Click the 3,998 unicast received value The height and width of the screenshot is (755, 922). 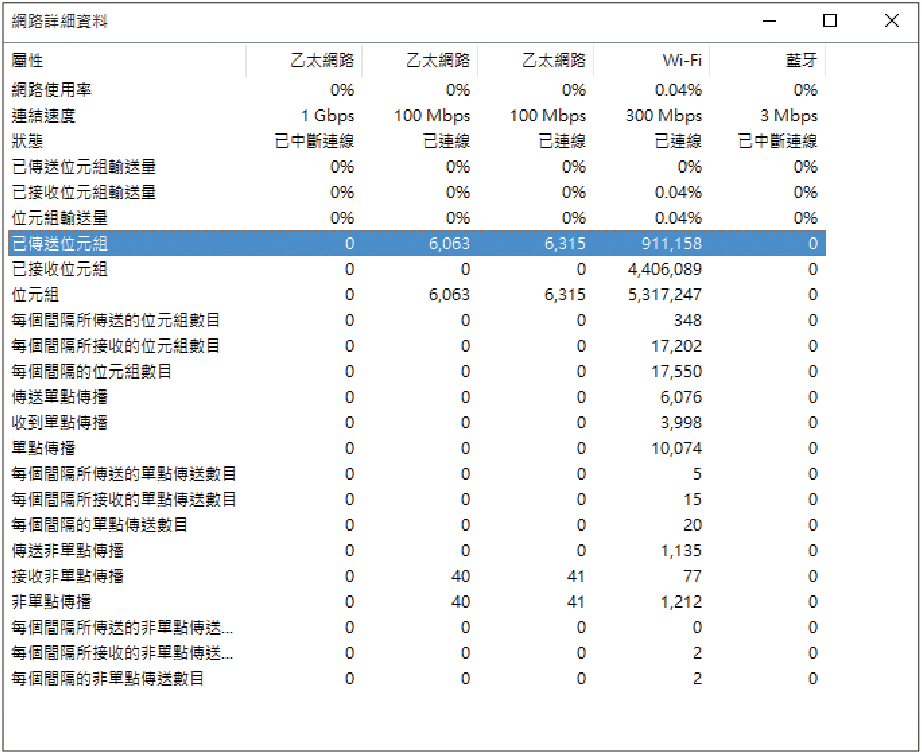coord(681,423)
